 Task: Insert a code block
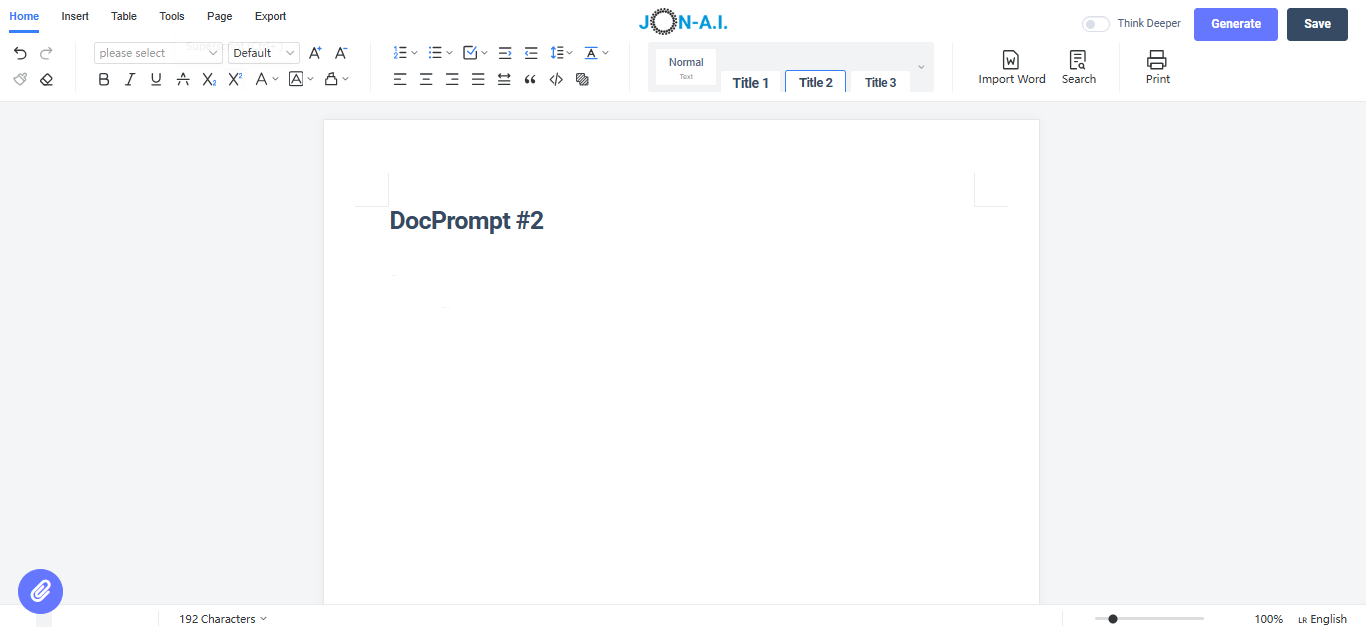556,79
